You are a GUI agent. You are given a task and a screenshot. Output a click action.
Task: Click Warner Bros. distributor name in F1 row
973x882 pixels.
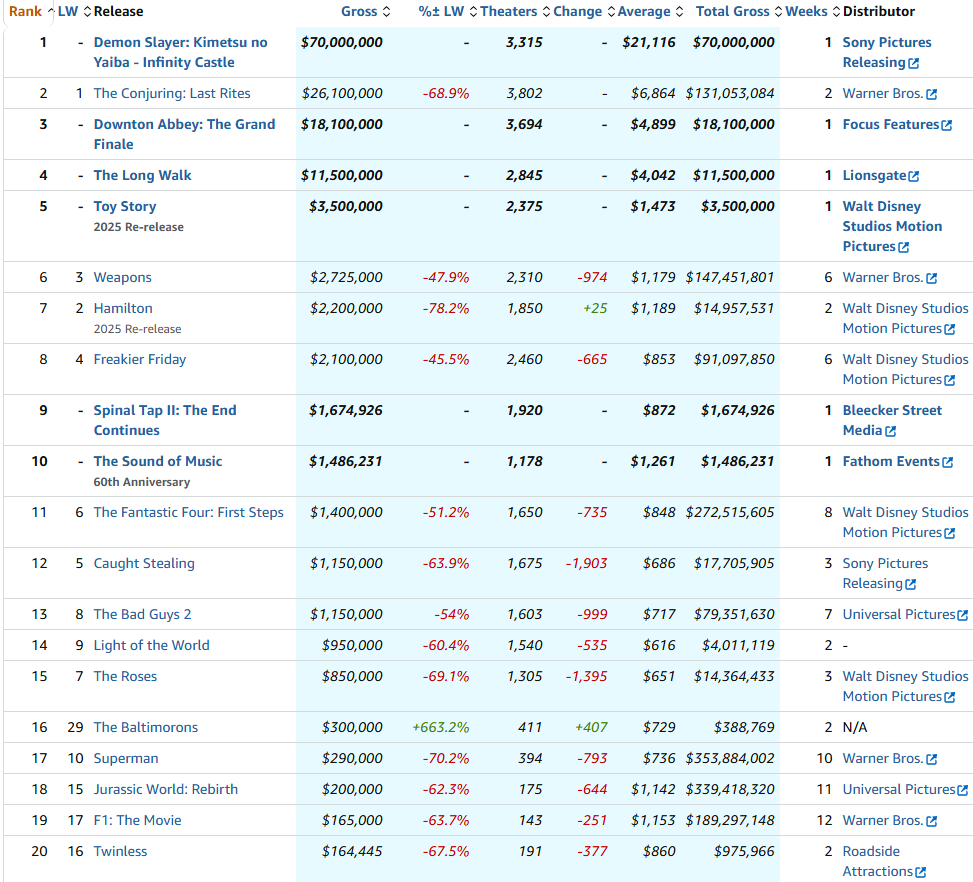pyautogui.click(x=882, y=820)
